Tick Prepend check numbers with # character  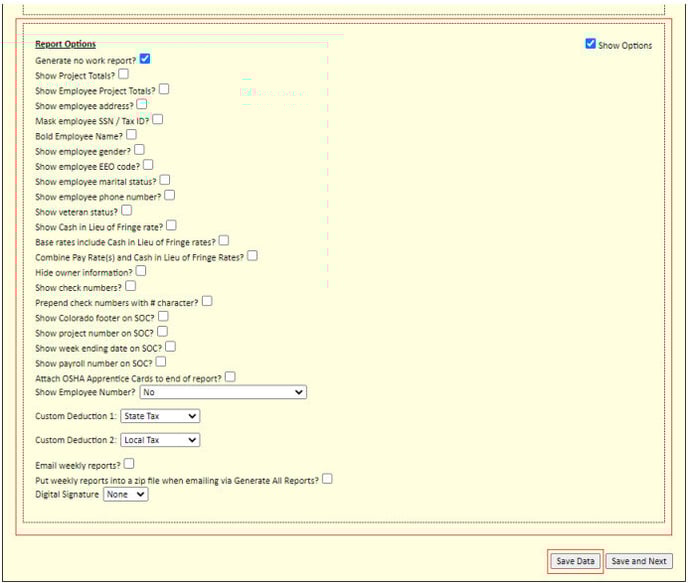(x=208, y=301)
